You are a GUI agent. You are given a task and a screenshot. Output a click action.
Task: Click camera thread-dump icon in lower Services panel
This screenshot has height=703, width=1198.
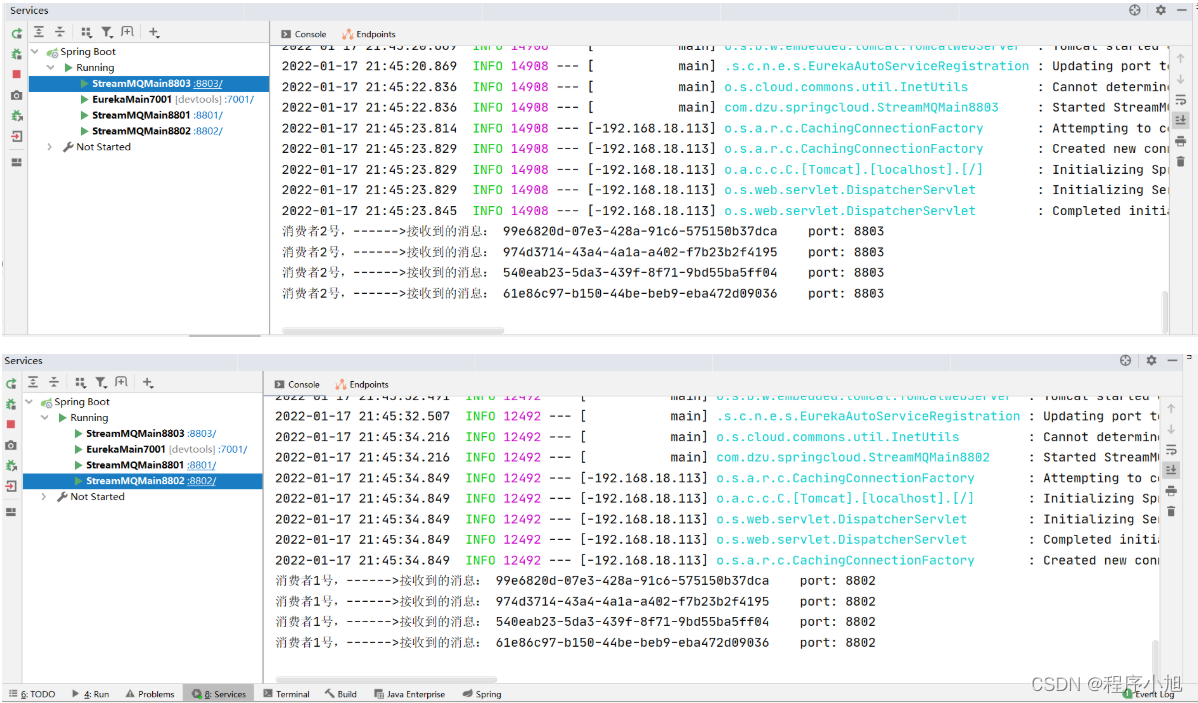(11, 445)
